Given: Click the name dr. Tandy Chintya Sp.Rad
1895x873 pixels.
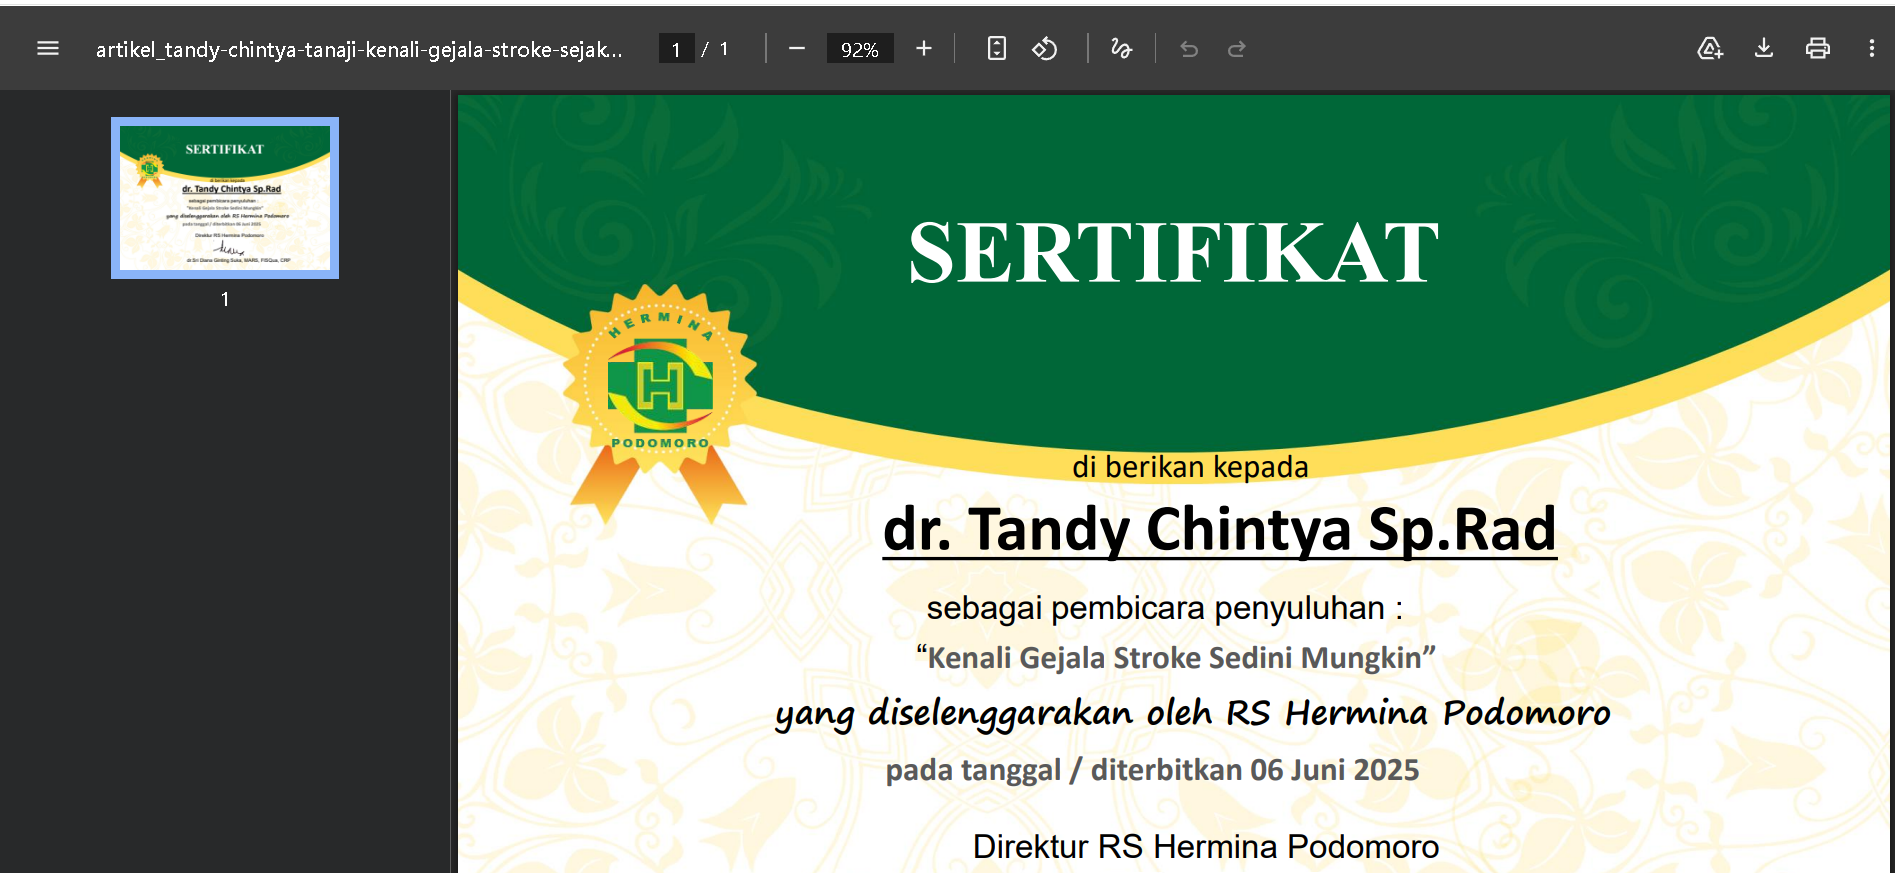Looking at the screenshot, I should click(1219, 529).
